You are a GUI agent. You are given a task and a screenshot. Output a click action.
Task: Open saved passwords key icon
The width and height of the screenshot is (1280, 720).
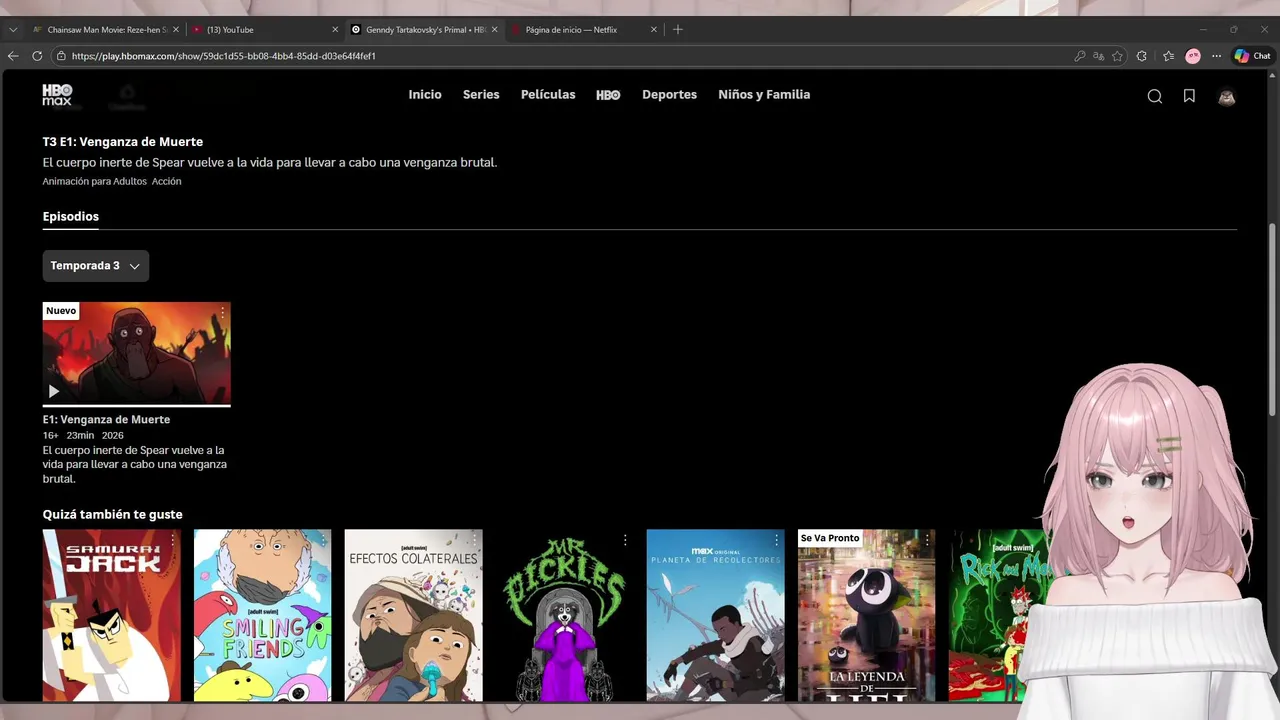[1080, 56]
